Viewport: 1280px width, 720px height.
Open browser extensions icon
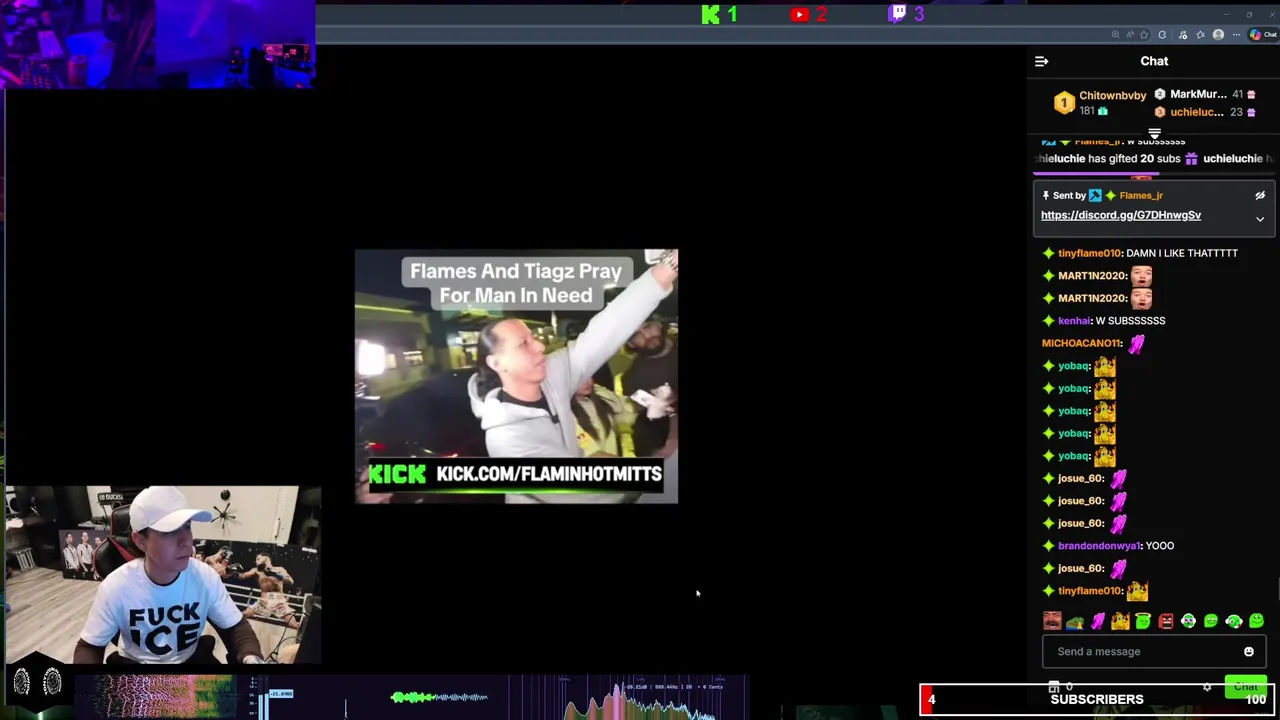point(1162,35)
